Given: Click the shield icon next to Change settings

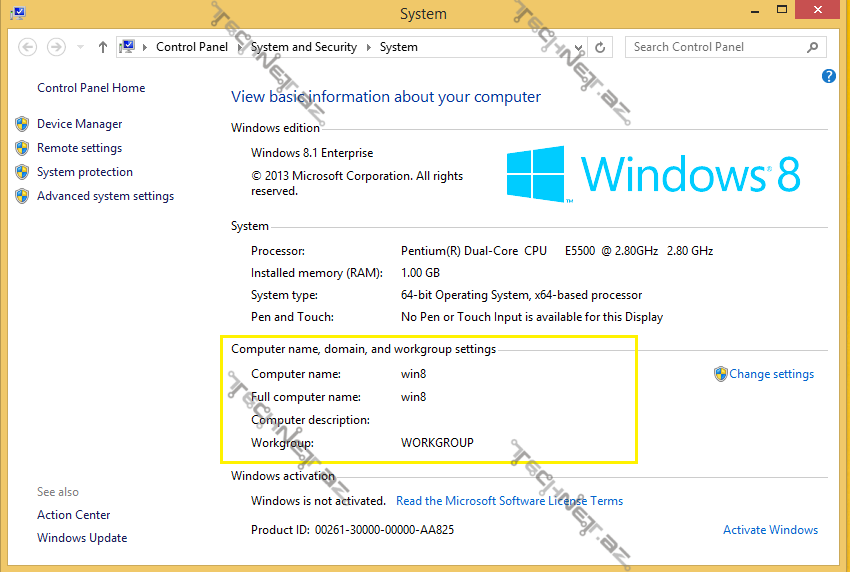Looking at the screenshot, I should (720, 374).
